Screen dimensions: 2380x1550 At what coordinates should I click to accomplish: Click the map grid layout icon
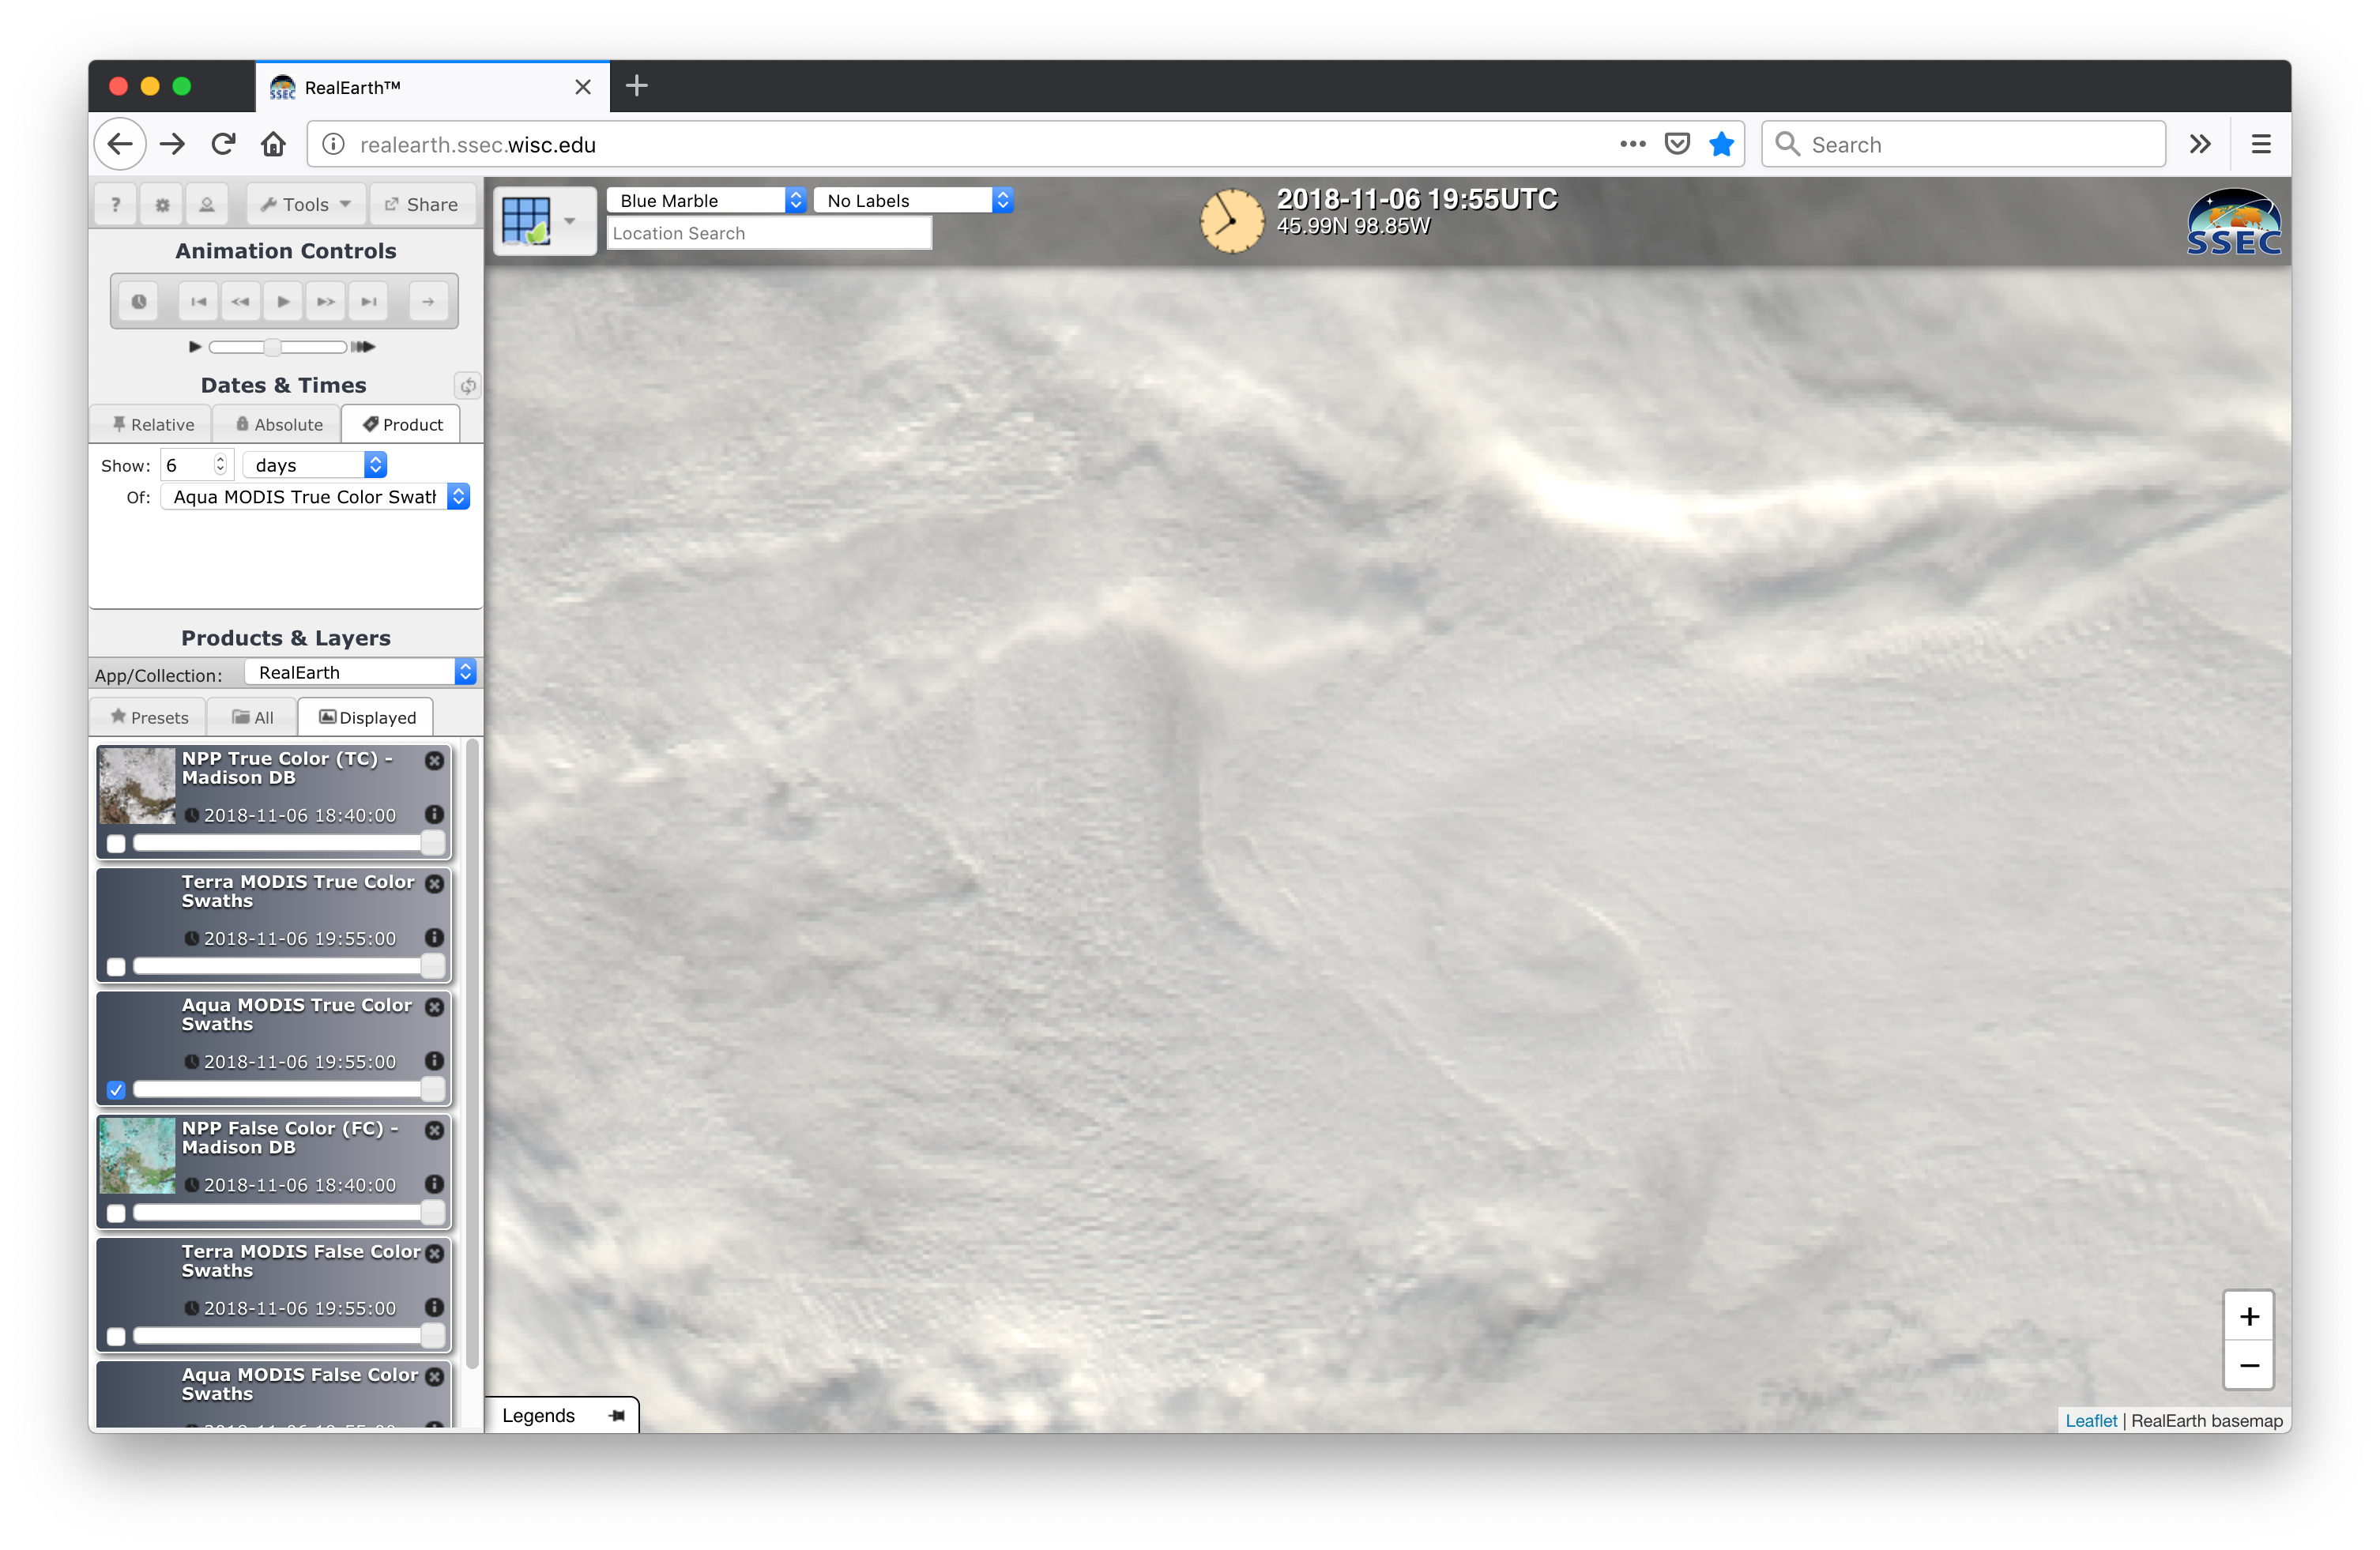(x=527, y=220)
